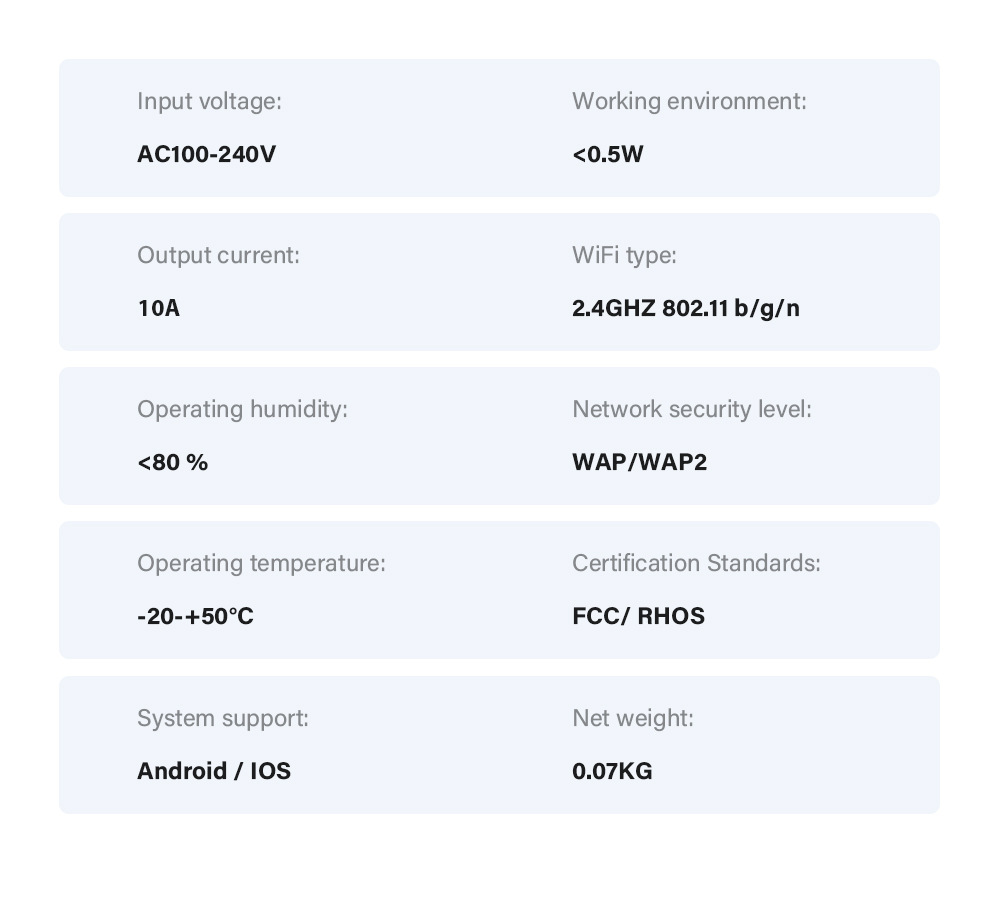Select the 0.07KG weight value
The image size is (1000, 915).
tap(612, 771)
